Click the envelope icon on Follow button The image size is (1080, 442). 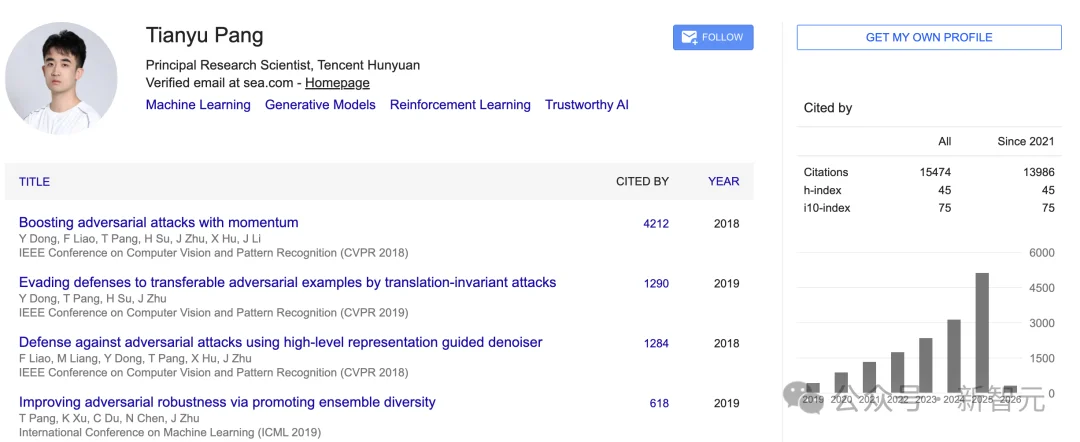pyautogui.click(x=689, y=38)
